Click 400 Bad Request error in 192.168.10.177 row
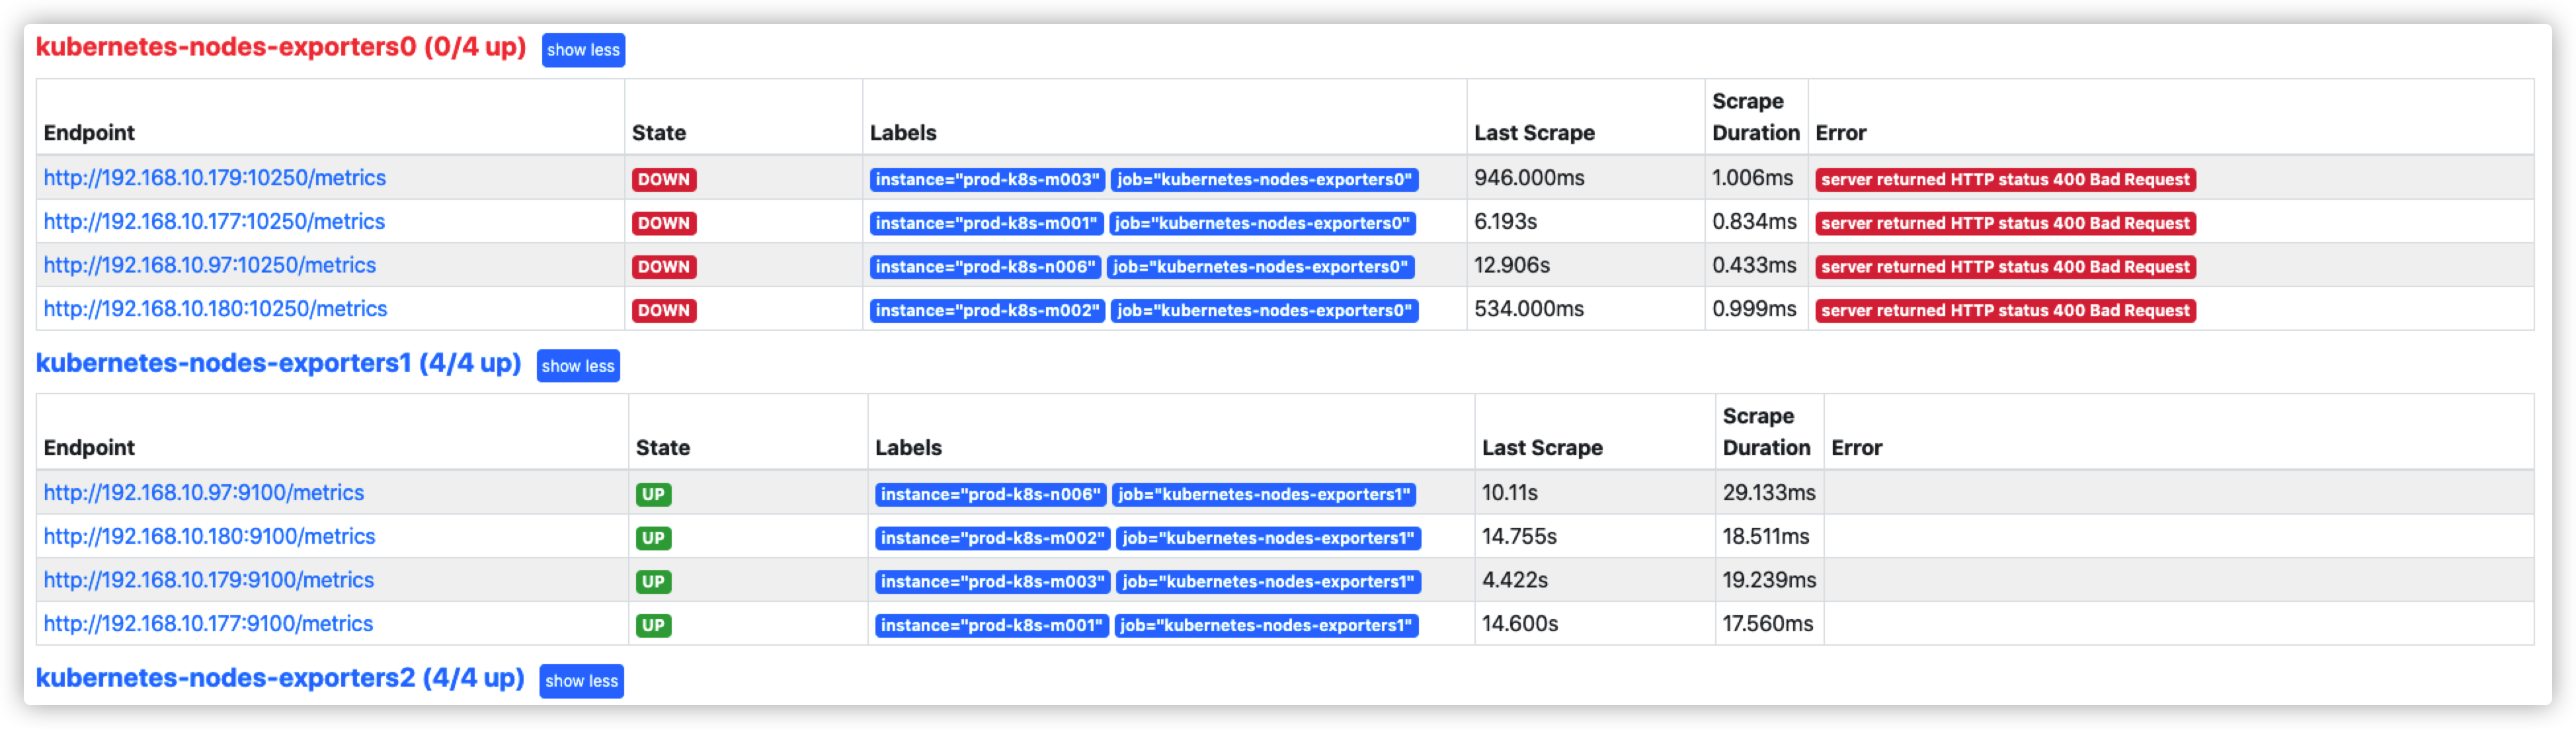Viewport: 2576px width, 729px height. [x=2005, y=223]
